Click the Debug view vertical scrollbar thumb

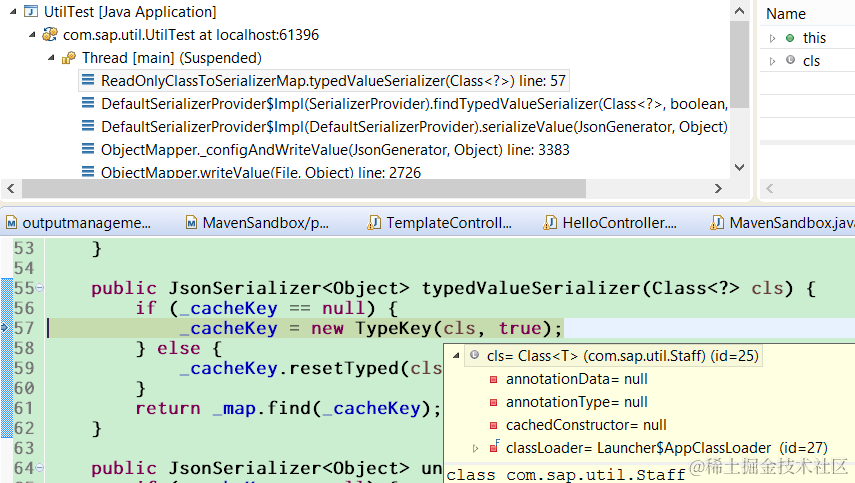[x=739, y=64]
